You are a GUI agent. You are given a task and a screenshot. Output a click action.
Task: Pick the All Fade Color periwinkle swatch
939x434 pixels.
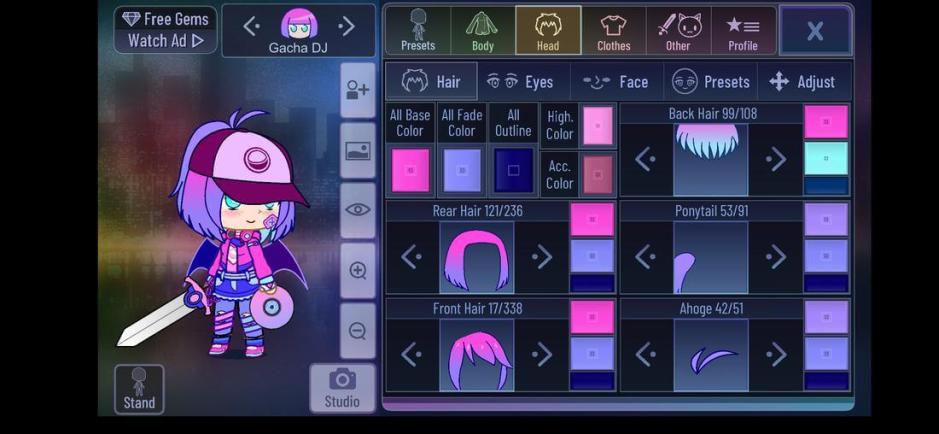tap(462, 171)
